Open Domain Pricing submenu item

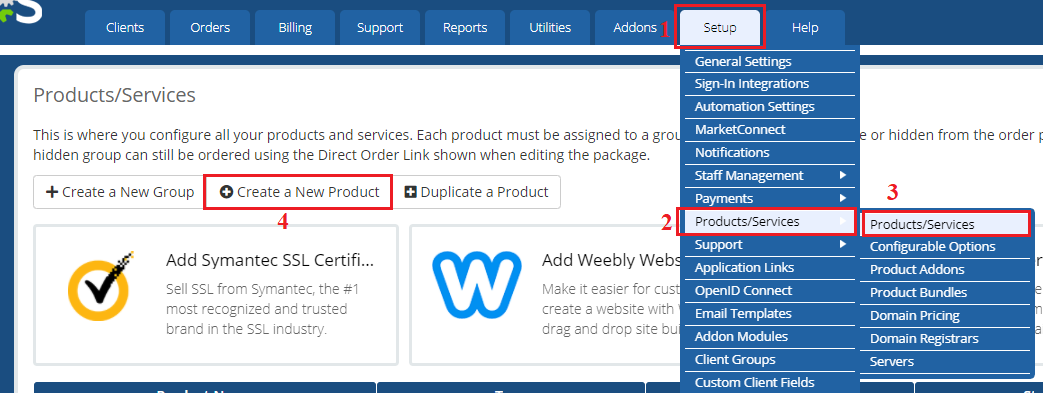(946, 315)
